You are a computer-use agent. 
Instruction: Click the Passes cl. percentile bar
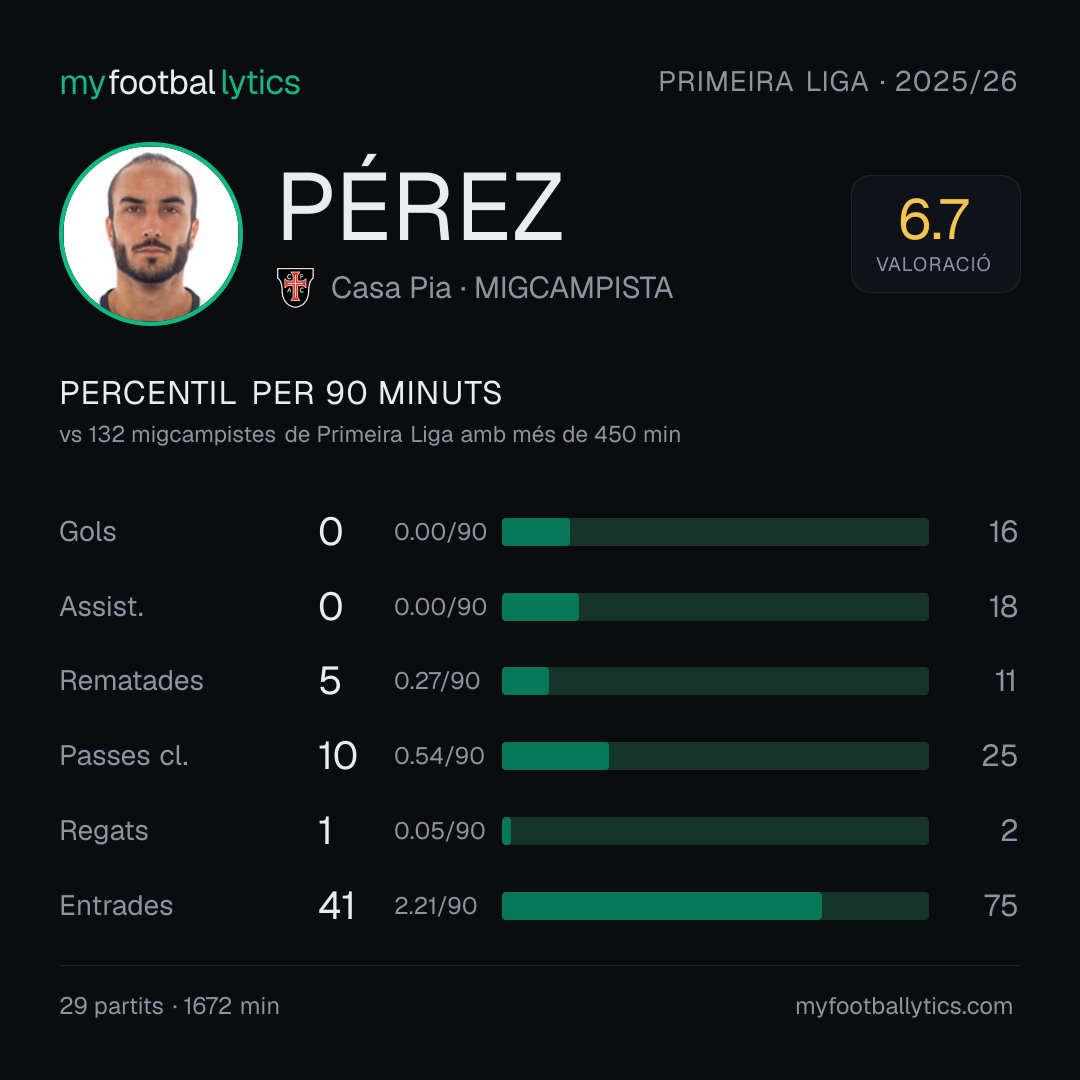coord(715,756)
